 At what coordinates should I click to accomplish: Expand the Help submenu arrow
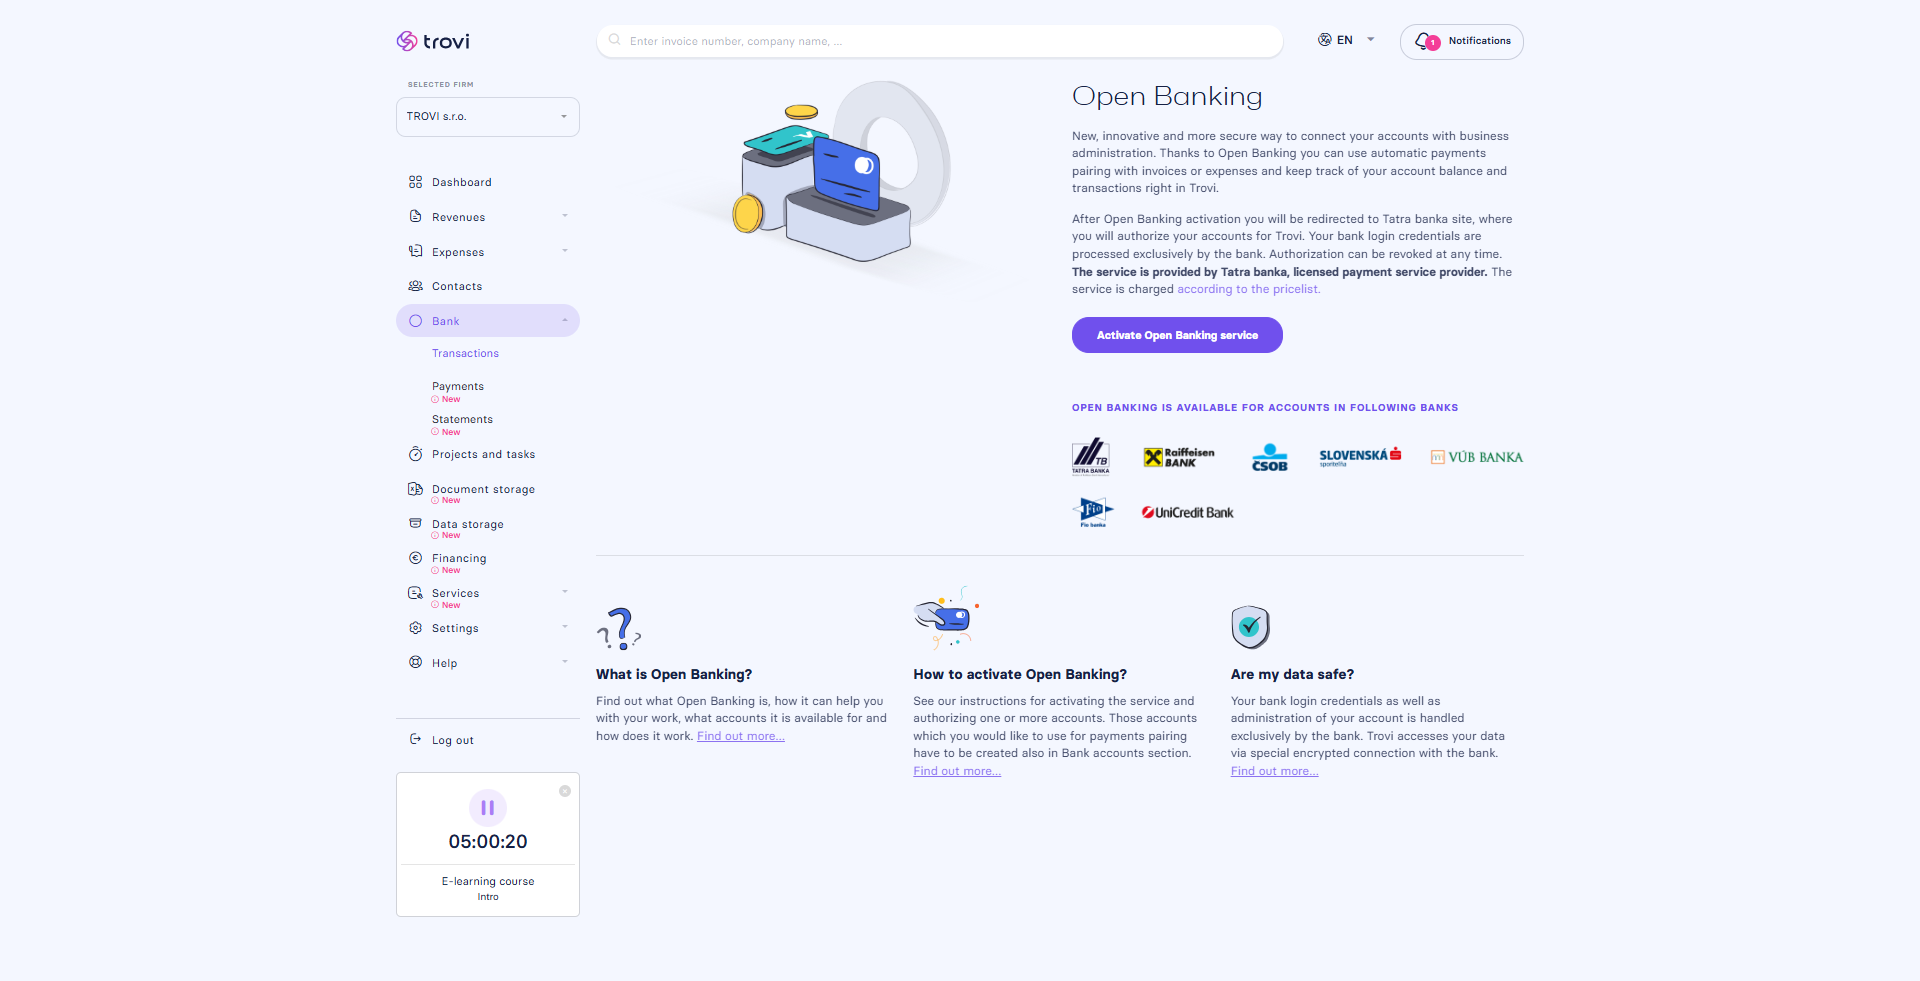click(x=565, y=662)
